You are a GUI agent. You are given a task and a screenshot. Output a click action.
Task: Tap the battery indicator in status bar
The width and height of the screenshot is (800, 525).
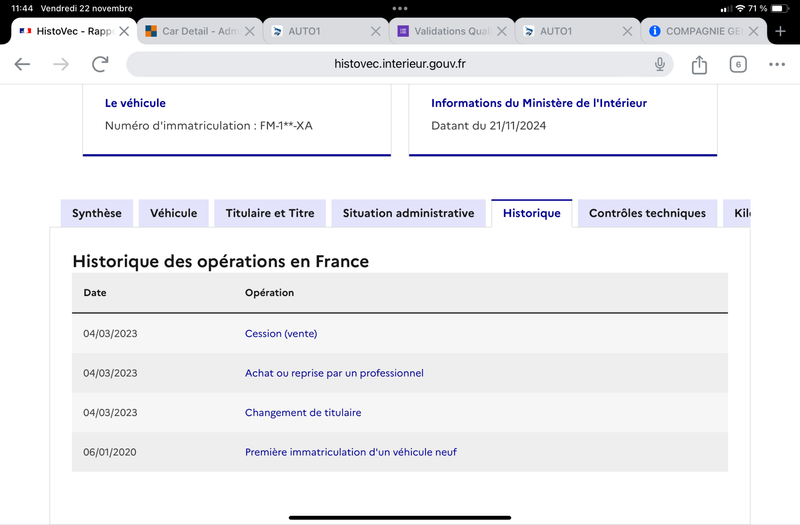coord(780,9)
